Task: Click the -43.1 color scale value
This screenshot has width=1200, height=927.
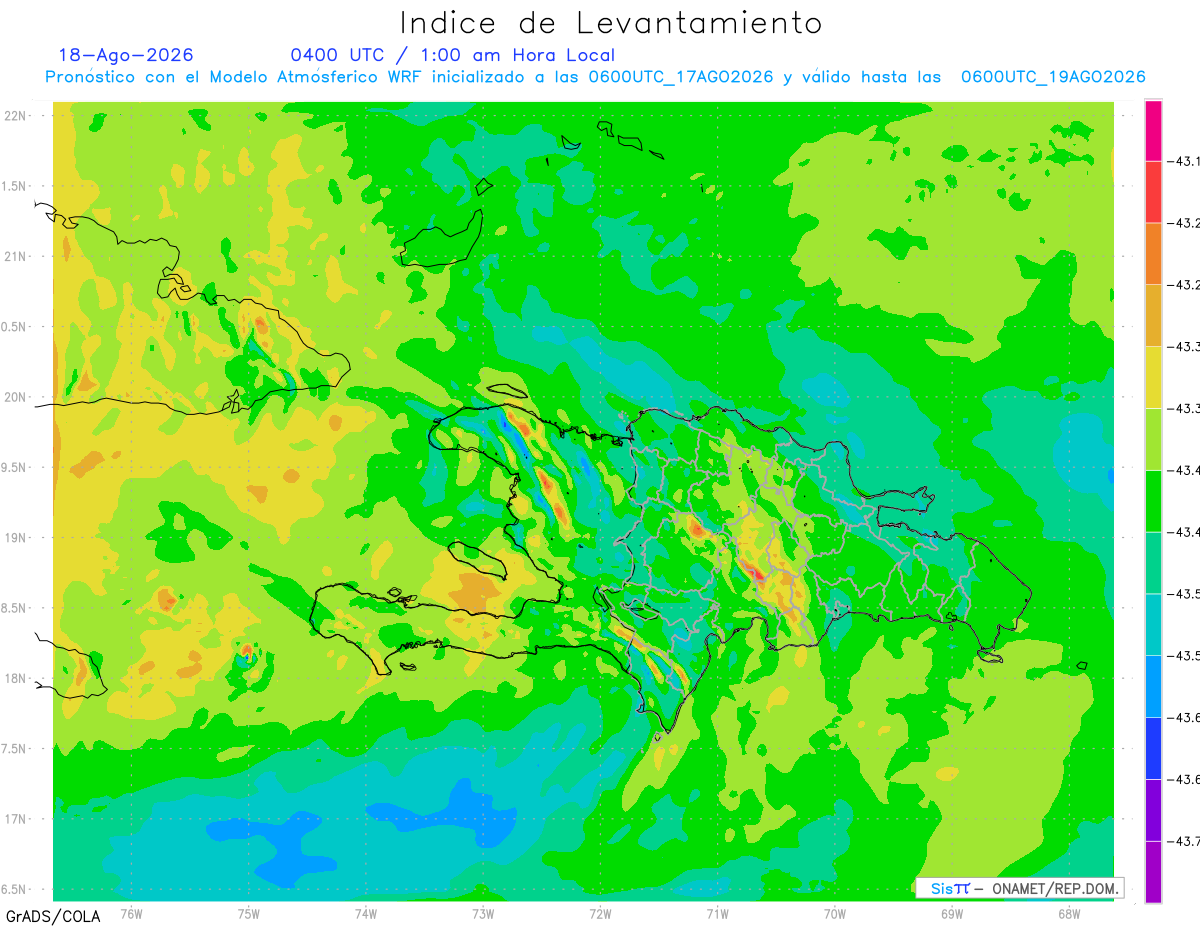Action: pos(1185,161)
